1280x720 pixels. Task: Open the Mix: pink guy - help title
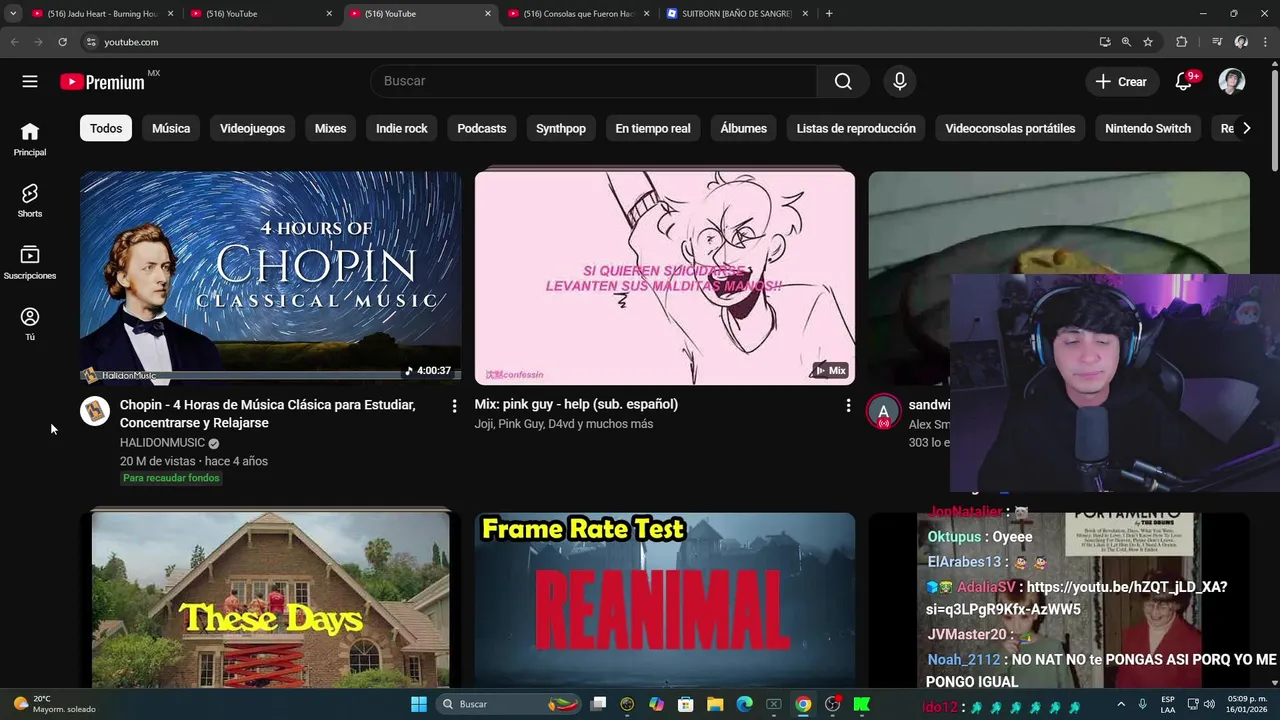(x=576, y=405)
